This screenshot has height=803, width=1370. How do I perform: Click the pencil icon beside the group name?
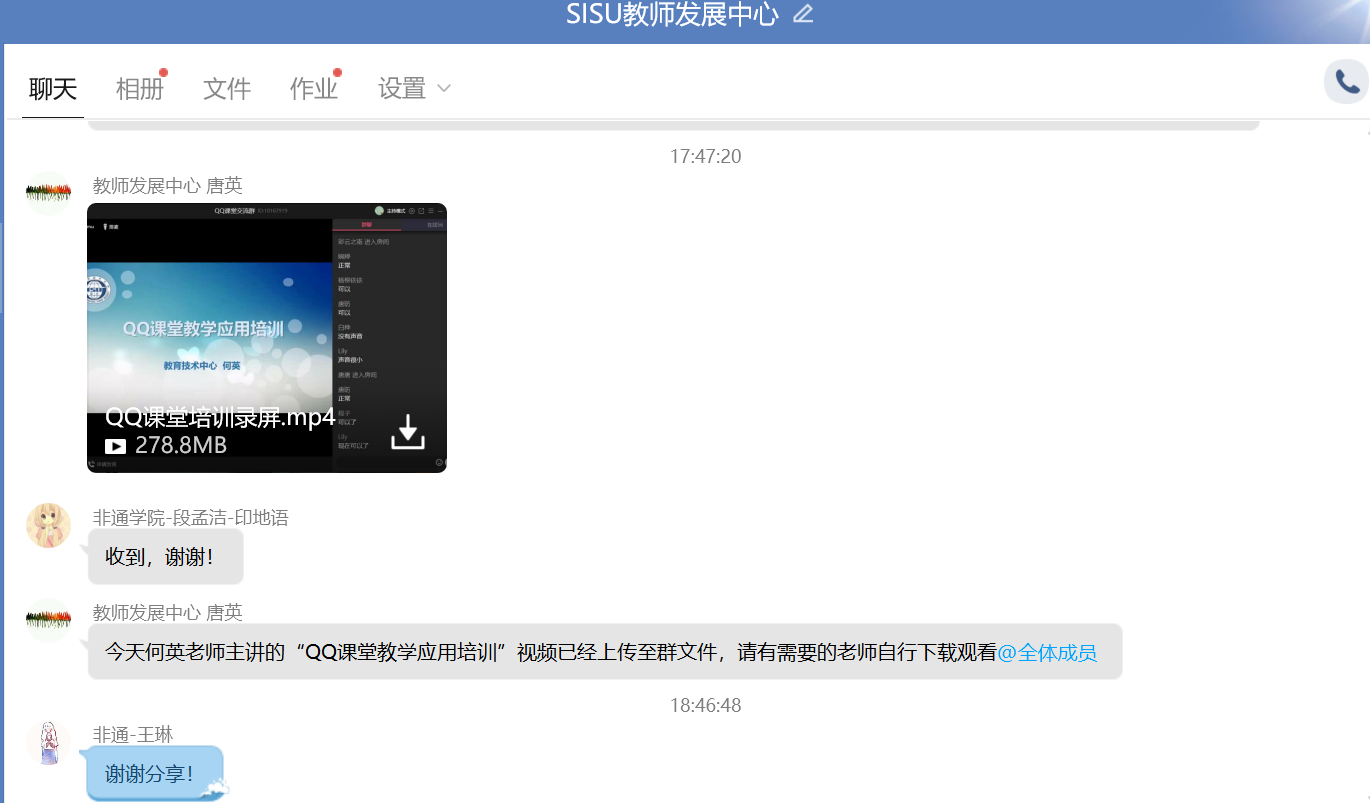click(x=803, y=14)
